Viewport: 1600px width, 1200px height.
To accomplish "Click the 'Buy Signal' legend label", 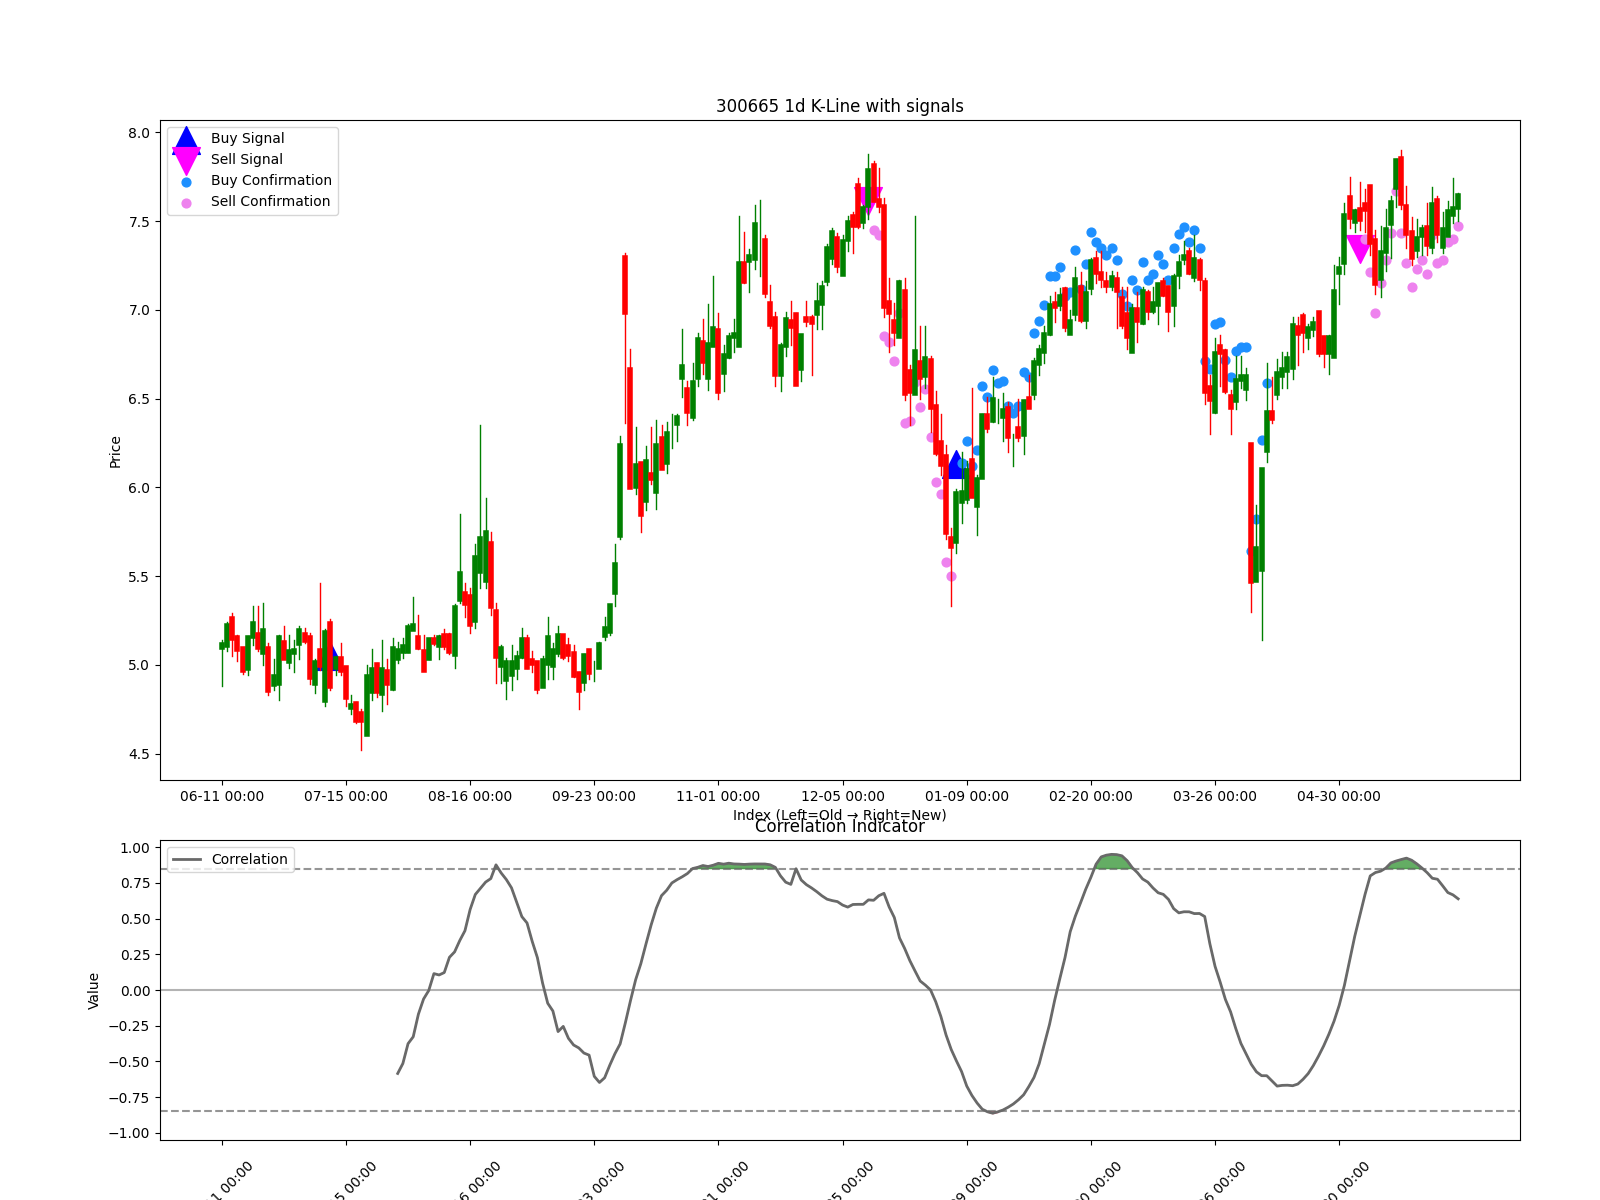I will (x=248, y=139).
